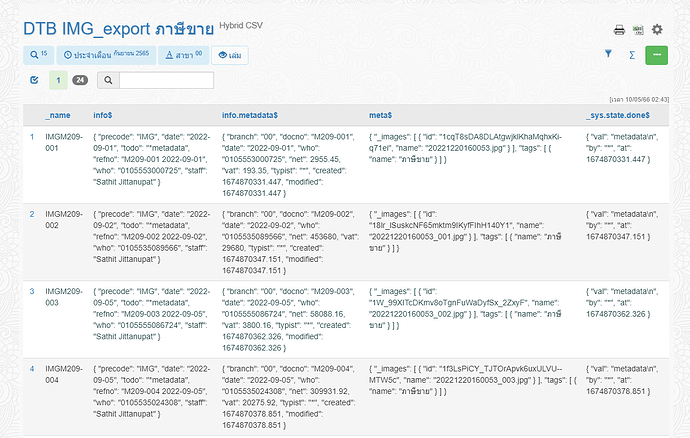Open row number 4 link
This screenshot has width=690, height=438.
pos(31,369)
